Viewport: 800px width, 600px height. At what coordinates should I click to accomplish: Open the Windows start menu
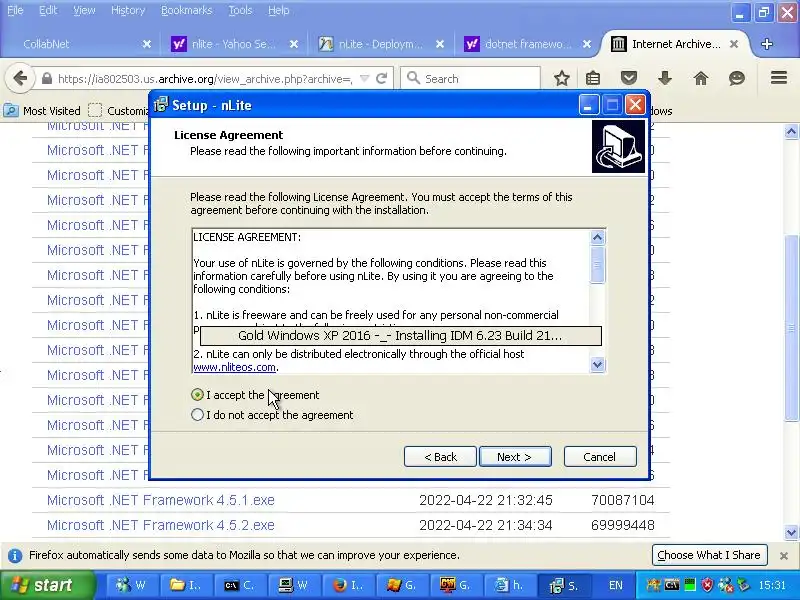(x=47, y=585)
